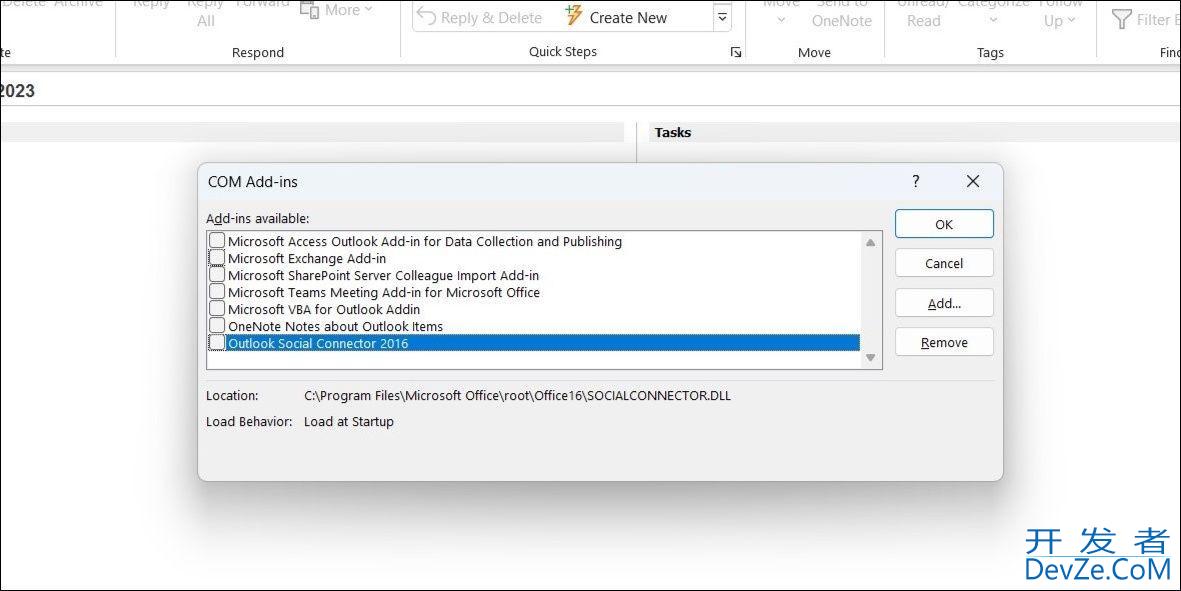Viewport: 1181px width, 591px height.
Task: Open the Categorize dropdown arrow
Action: click(993, 20)
